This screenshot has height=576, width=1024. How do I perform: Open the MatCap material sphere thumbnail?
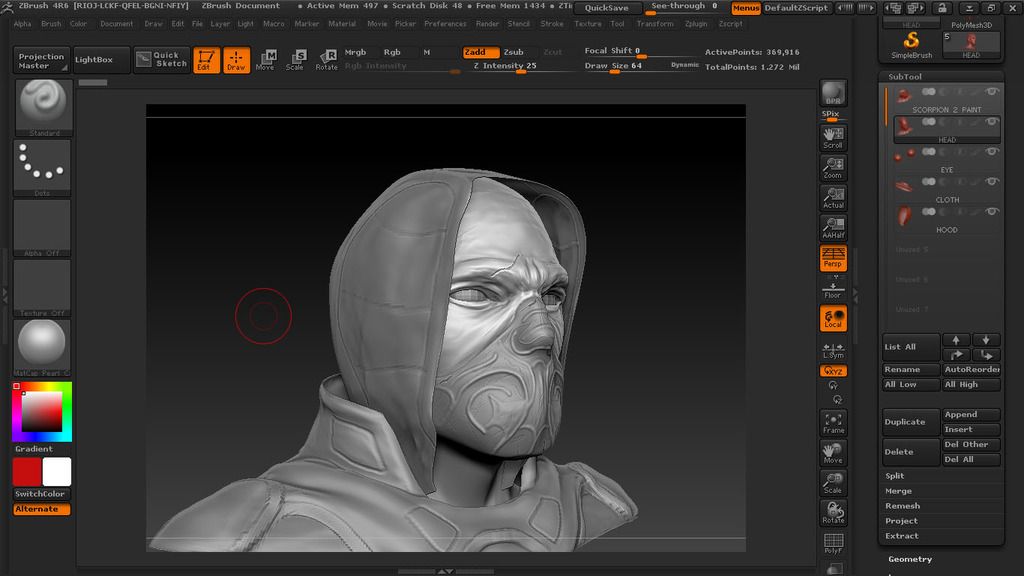tap(42, 347)
